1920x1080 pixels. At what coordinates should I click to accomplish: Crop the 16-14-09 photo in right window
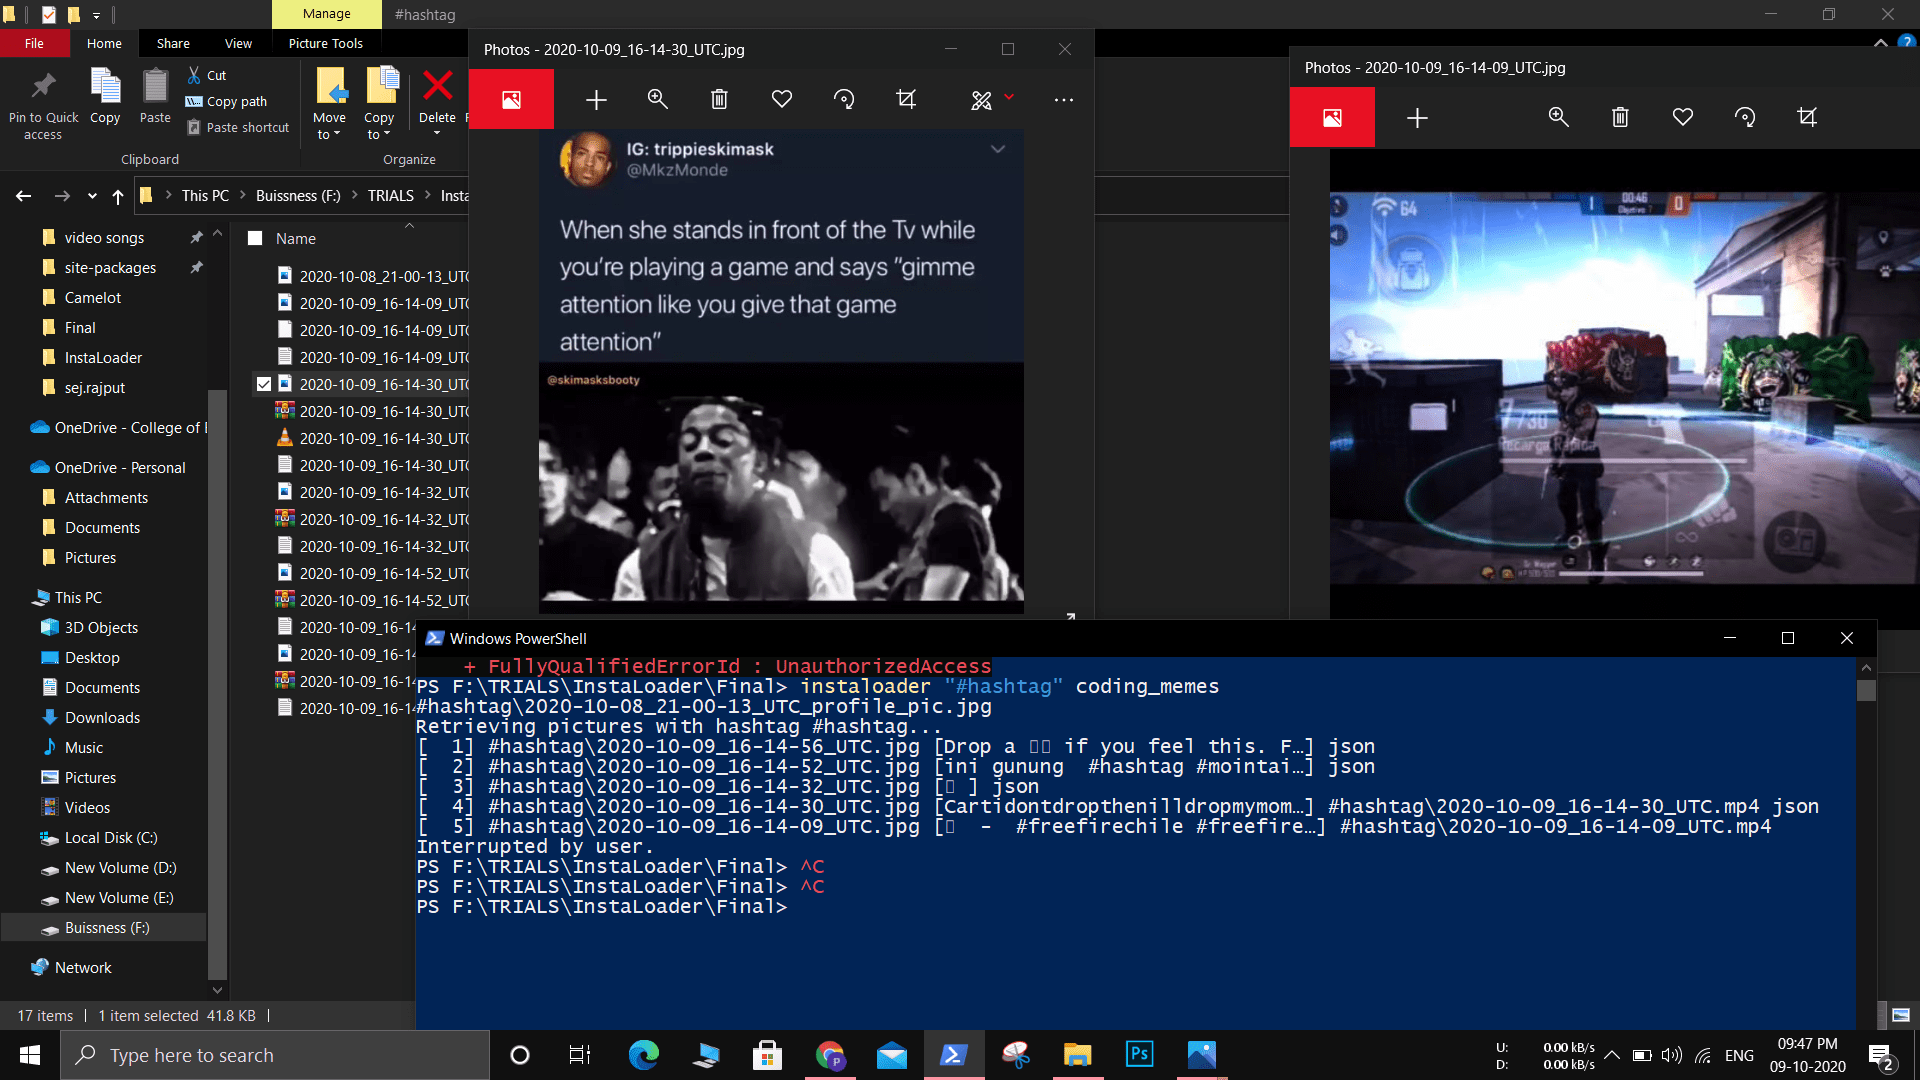coord(1806,117)
